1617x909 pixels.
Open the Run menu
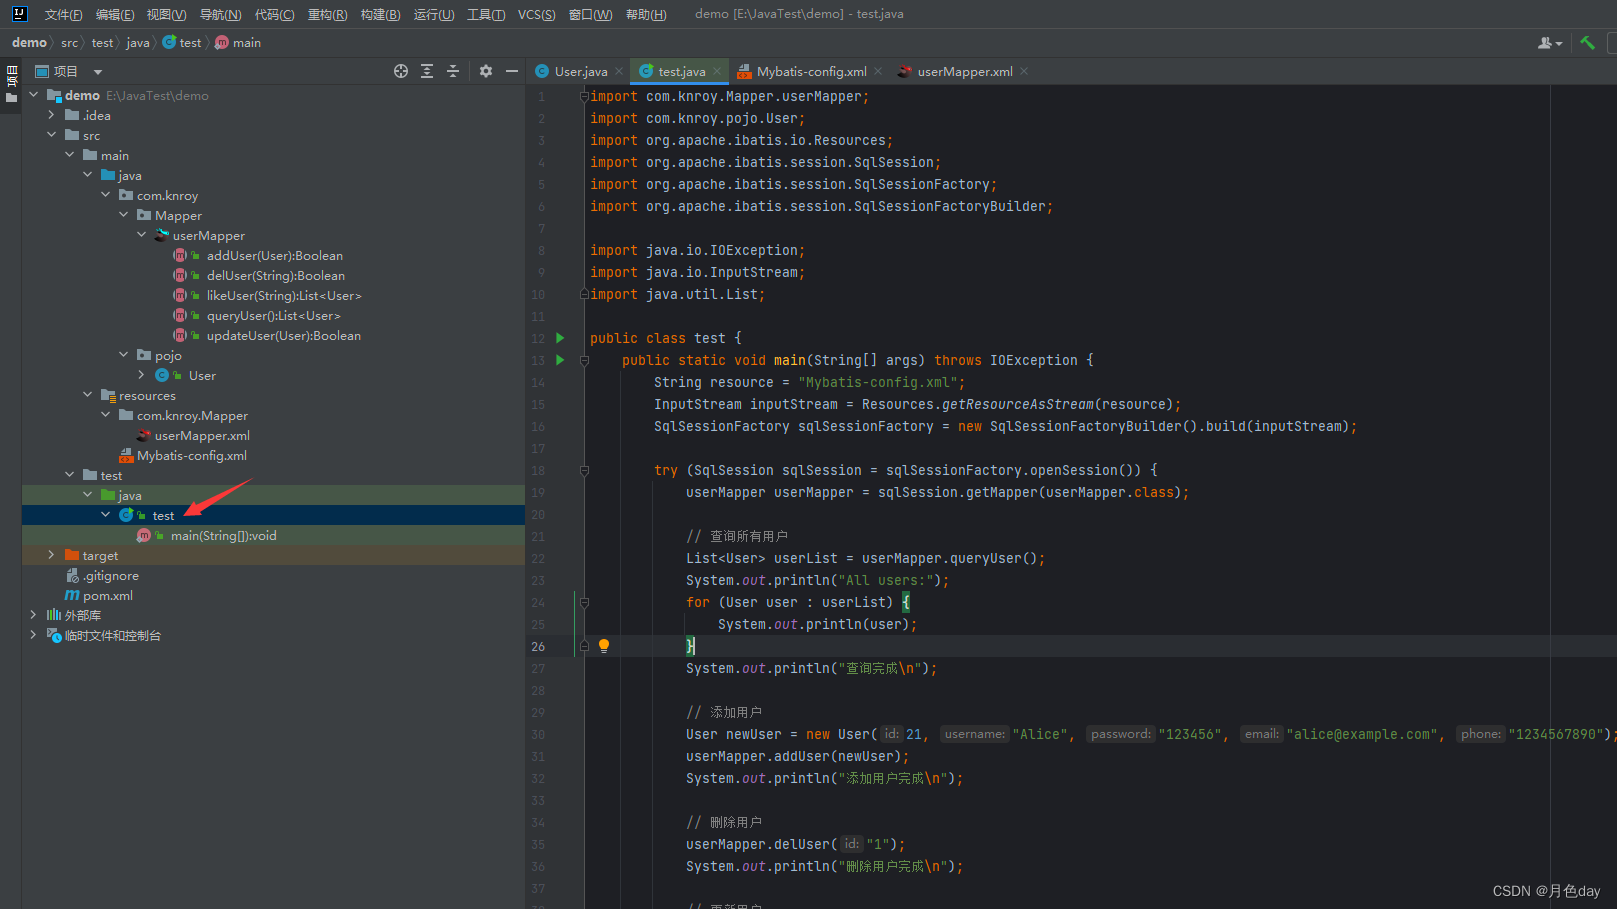[434, 14]
